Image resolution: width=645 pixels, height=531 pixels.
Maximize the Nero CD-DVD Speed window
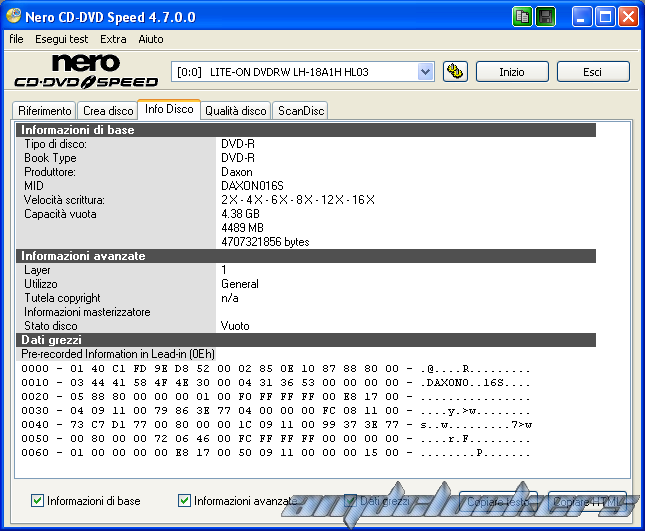coord(605,16)
